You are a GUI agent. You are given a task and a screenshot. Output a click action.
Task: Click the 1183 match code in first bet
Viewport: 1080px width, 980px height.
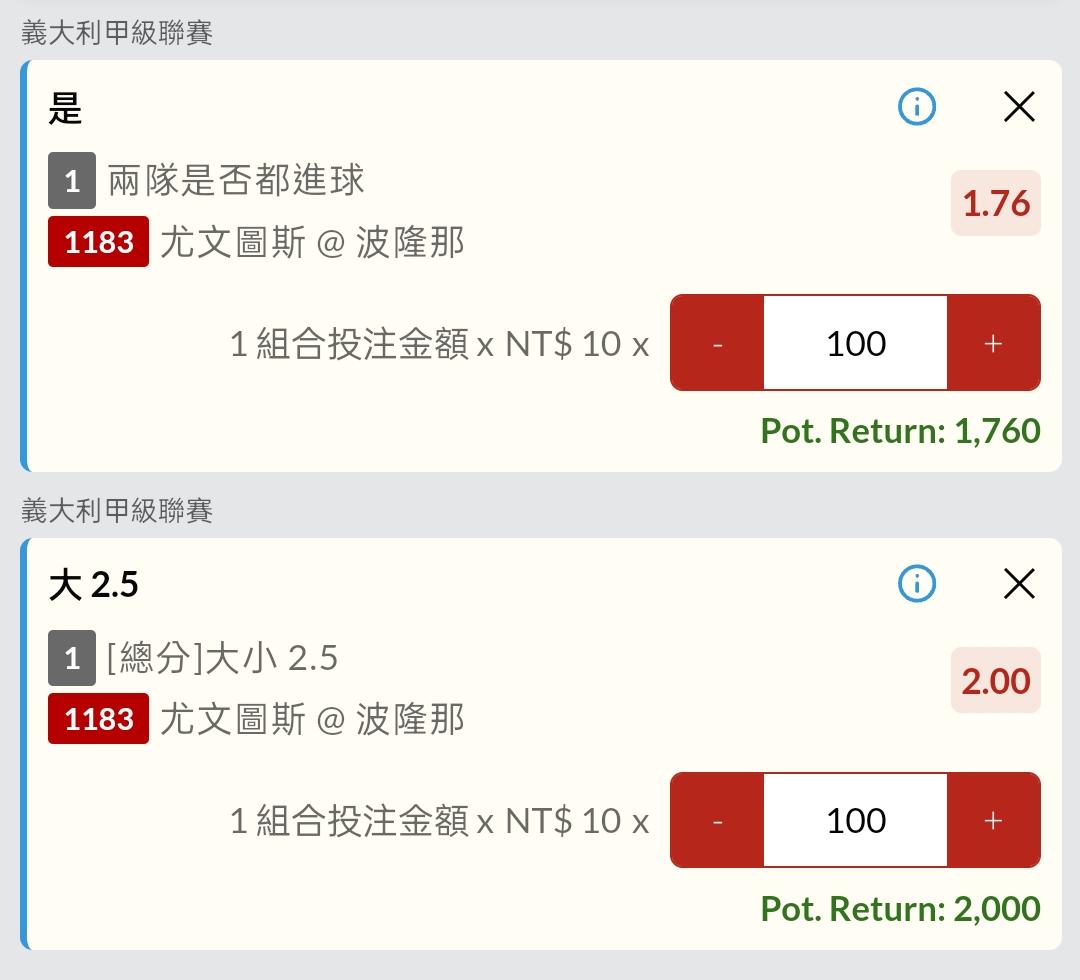pos(98,242)
